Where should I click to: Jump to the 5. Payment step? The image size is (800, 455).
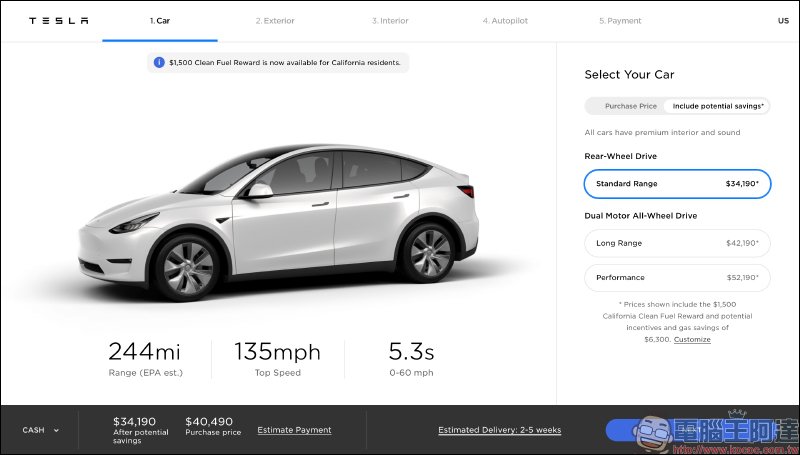tap(620, 20)
